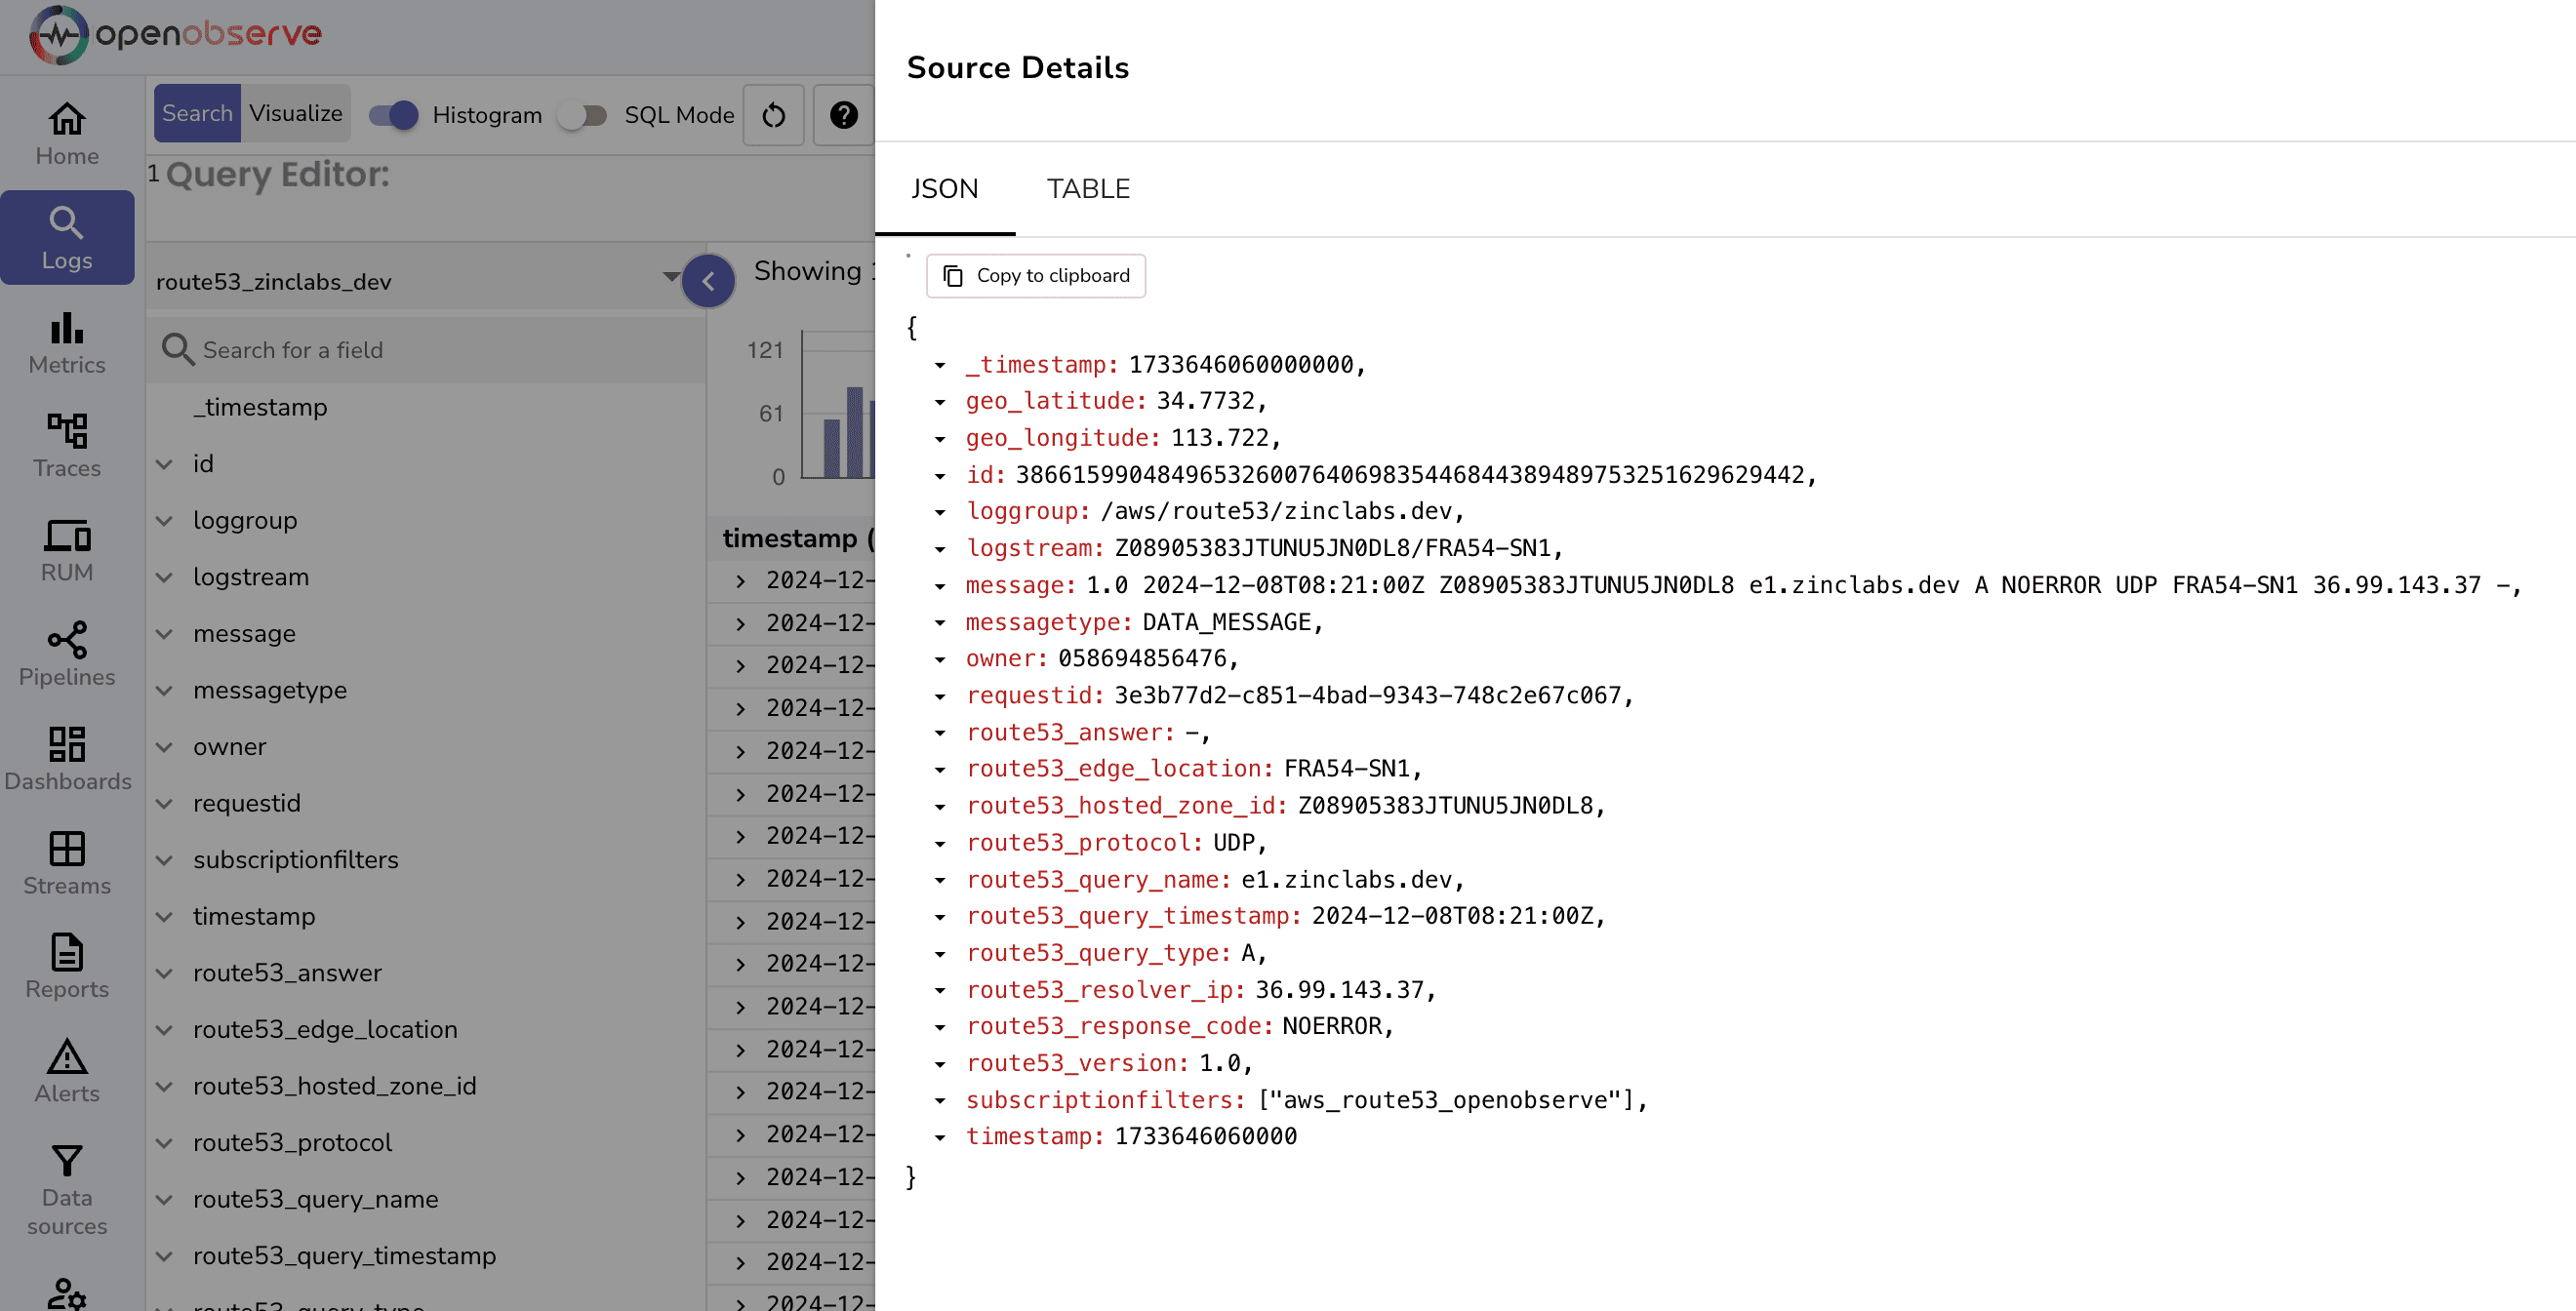2576x1311 pixels.
Task: Switch to the TABLE tab
Action: pyautogui.click(x=1088, y=189)
